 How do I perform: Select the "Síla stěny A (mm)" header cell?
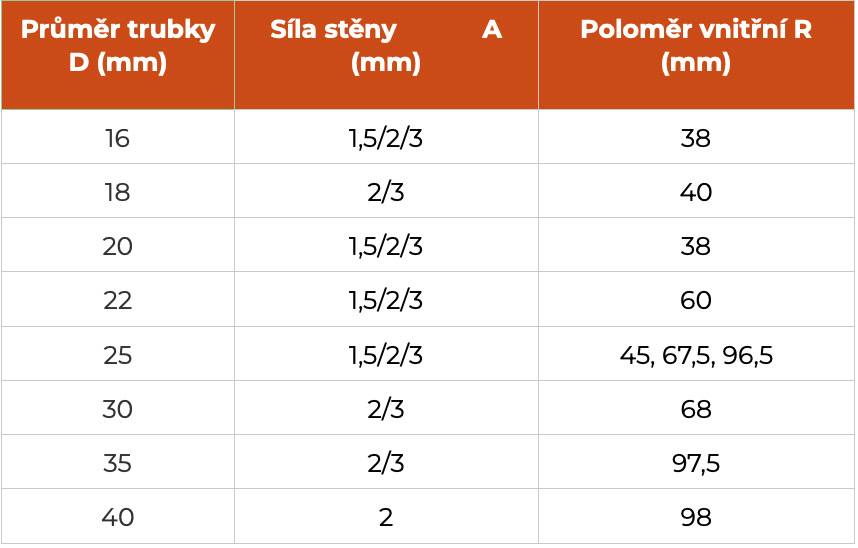[x=386, y=47]
